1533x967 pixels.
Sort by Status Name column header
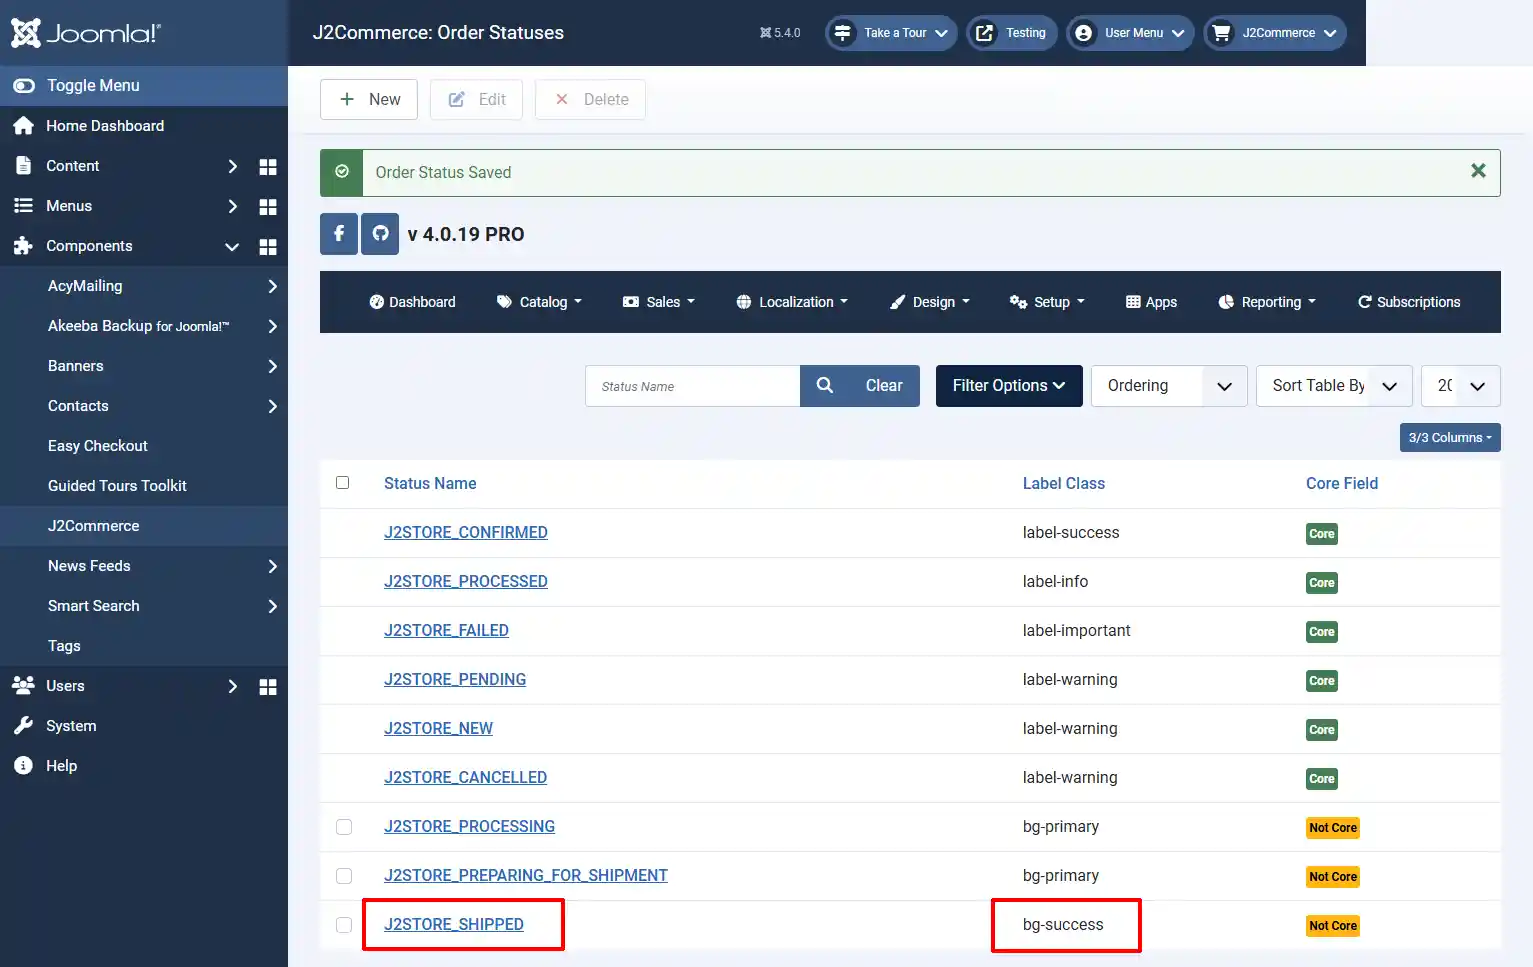coord(430,484)
